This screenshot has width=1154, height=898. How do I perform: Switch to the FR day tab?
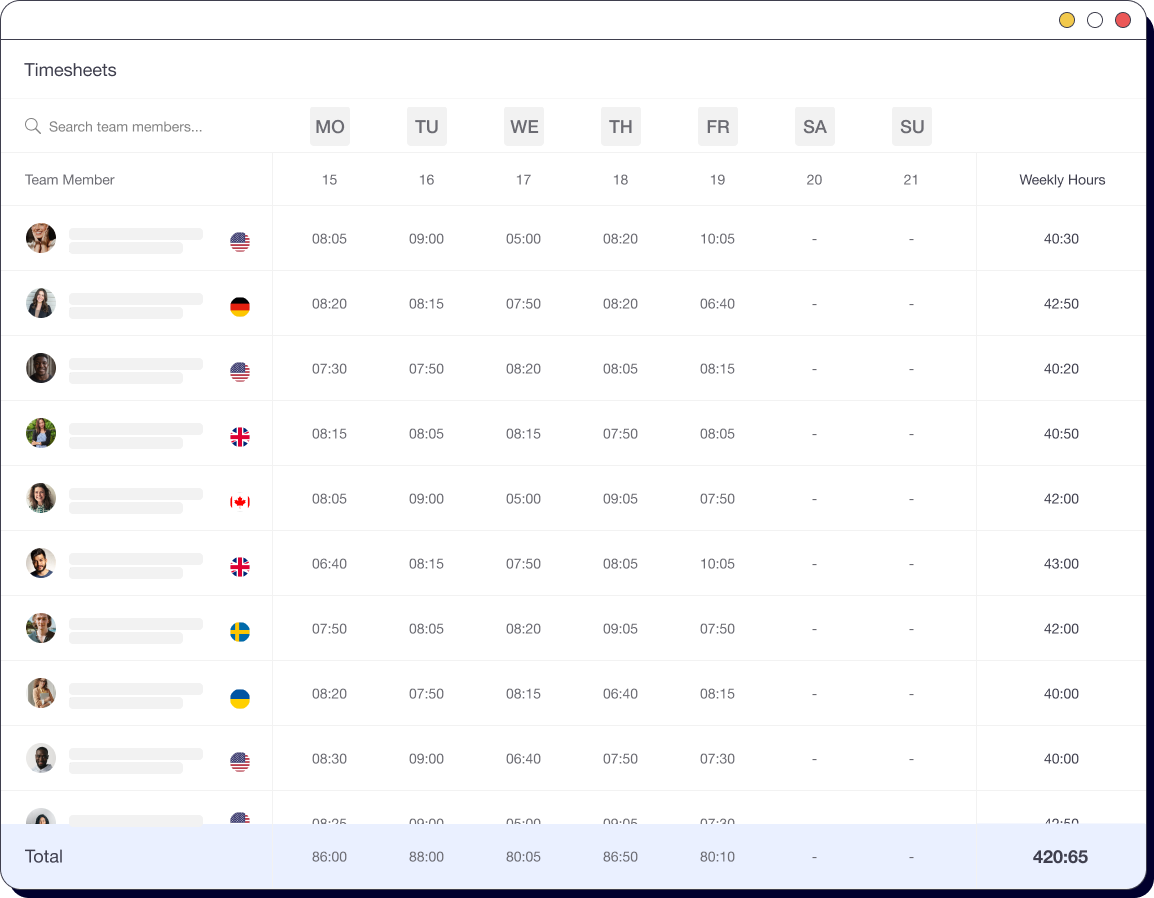coord(718,127)
